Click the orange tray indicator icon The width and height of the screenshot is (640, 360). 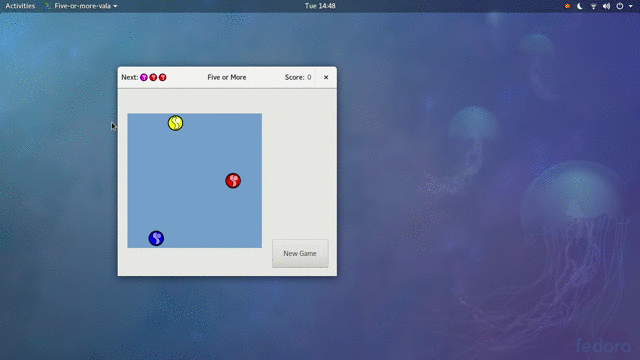[567, 6]
